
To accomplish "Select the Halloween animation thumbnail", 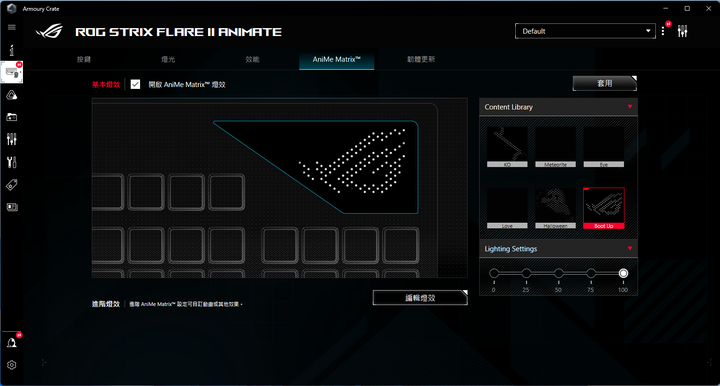I will tap(555, 208).
